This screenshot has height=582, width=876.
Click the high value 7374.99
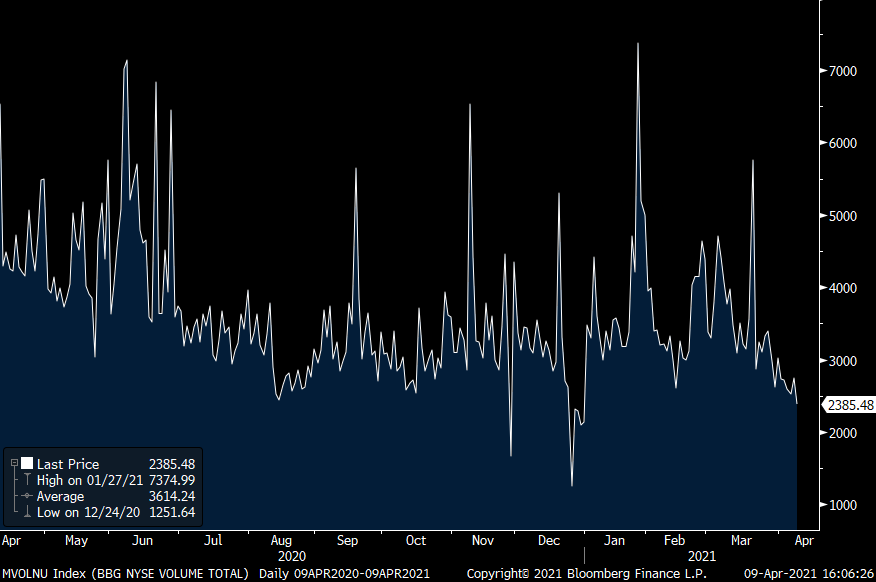172,480
